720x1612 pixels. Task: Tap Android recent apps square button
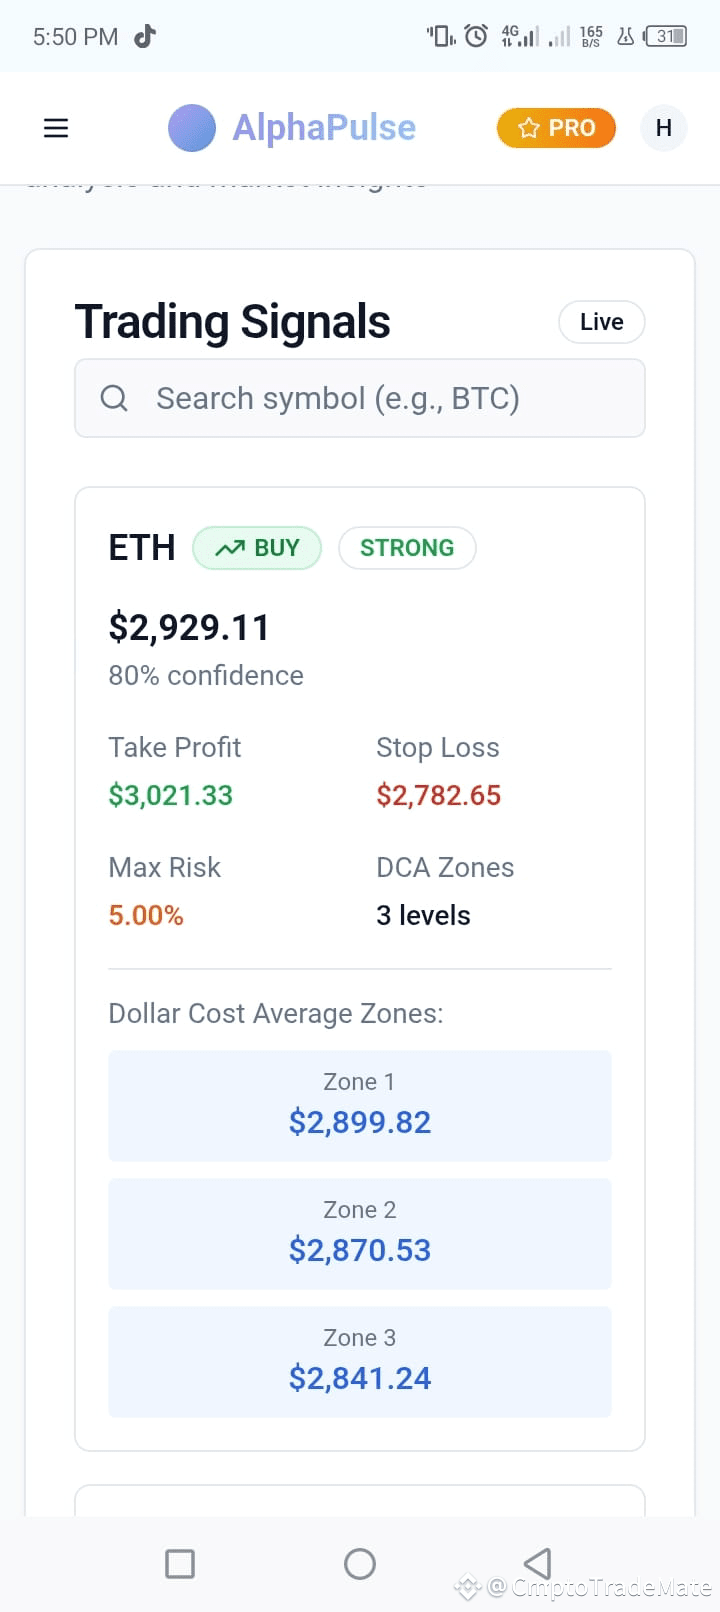pyautogui.click(x=180, y=1563)
